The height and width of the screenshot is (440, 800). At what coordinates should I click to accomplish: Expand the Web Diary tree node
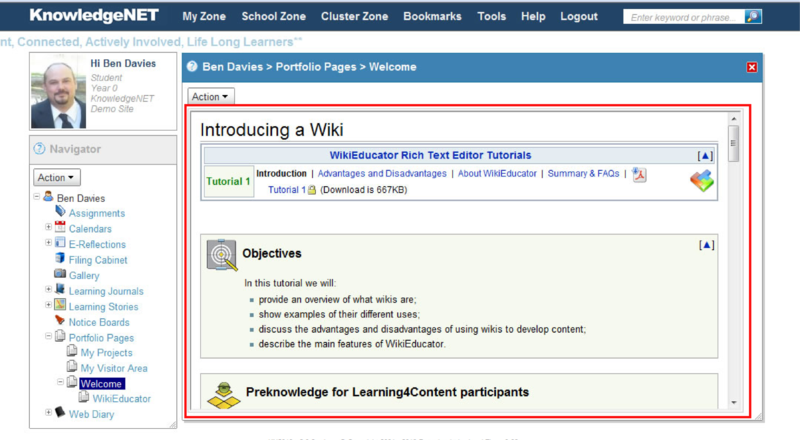tap(48, 412)
